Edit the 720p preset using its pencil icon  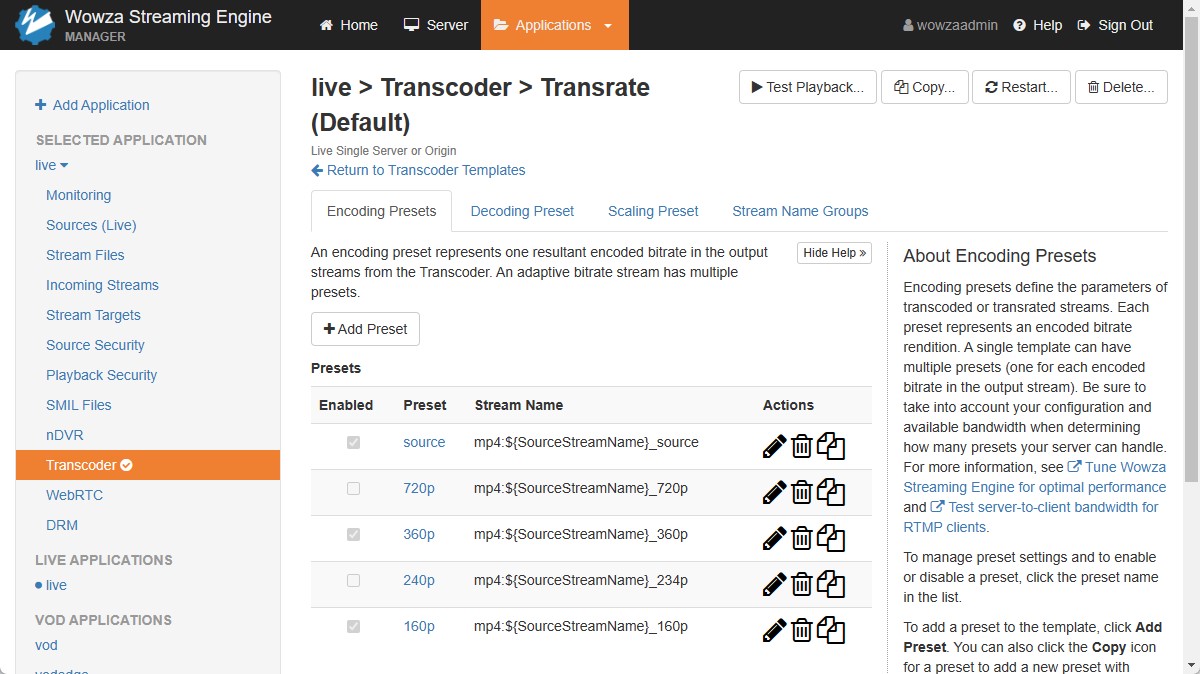point(773,492)
